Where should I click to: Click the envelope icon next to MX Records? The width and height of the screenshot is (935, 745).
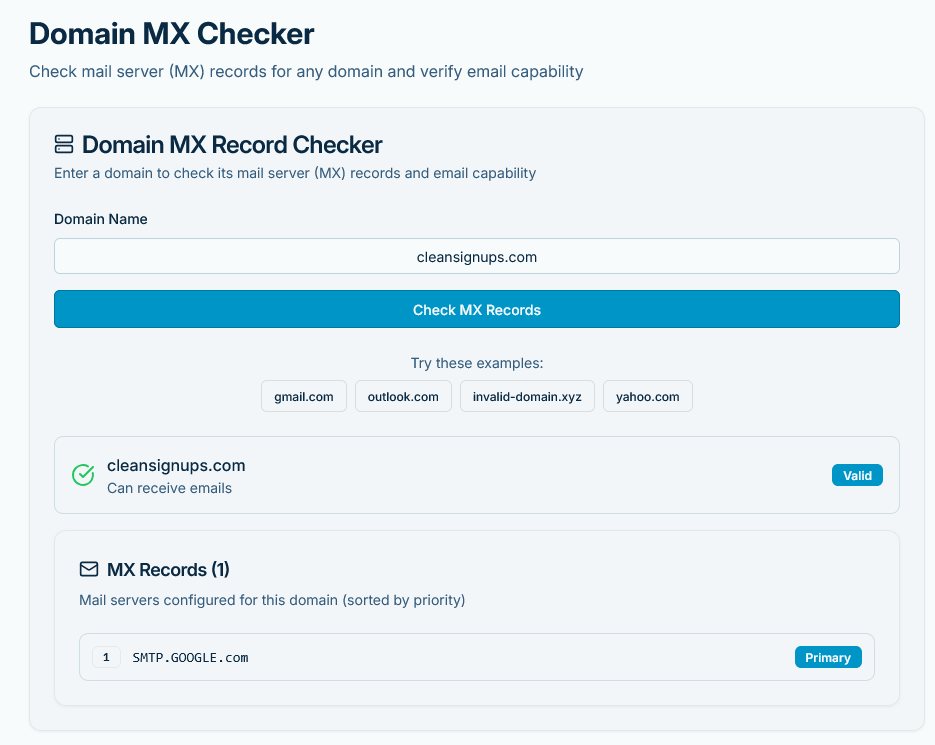89,569
